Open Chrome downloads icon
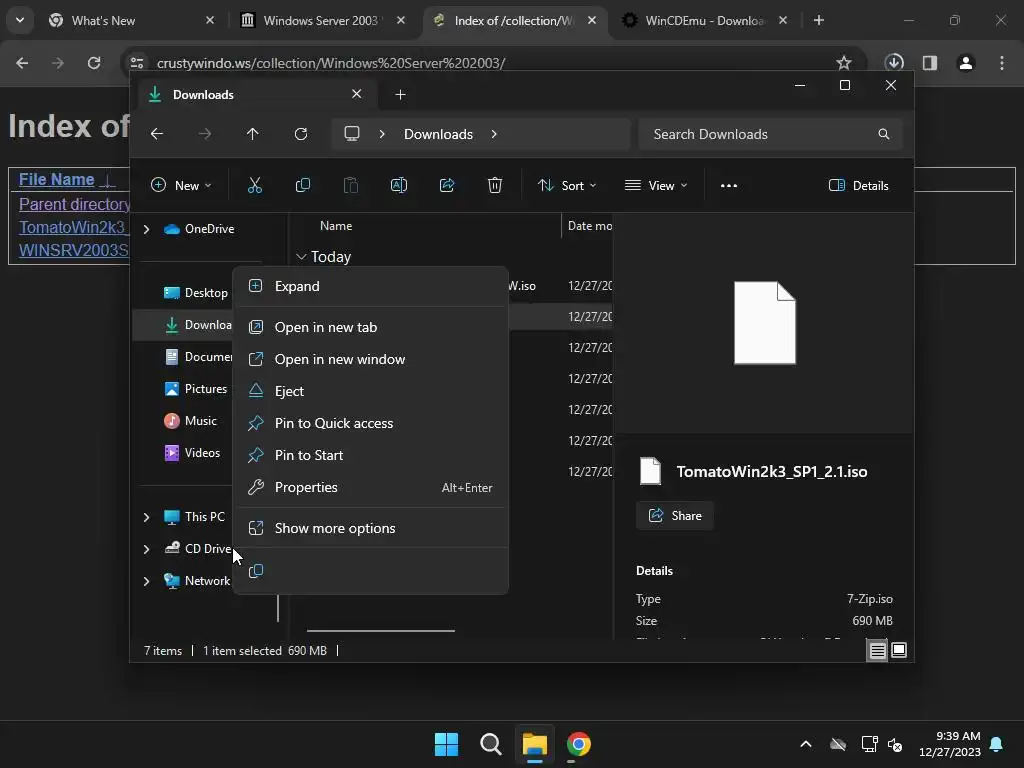The height and width of the screenshot is (768, 1024). [x=894, y=63]
